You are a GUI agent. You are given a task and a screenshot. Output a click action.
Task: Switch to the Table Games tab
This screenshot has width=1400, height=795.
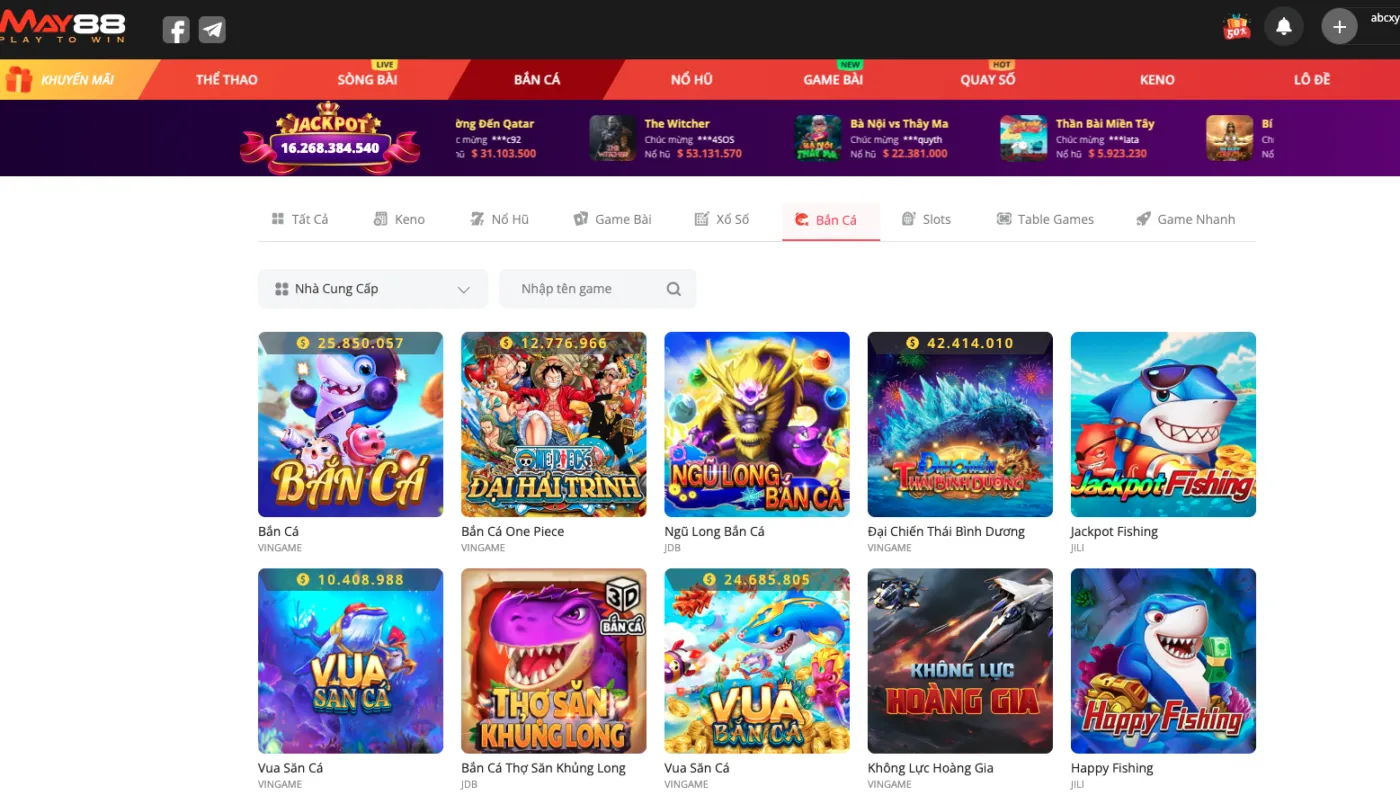point(1045,219)
